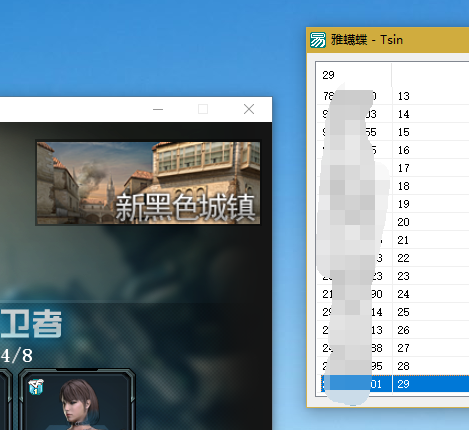Open the 新黑色城镇 map thumbnail
This screenshot has height=430, width=469.
click(148, 183)
